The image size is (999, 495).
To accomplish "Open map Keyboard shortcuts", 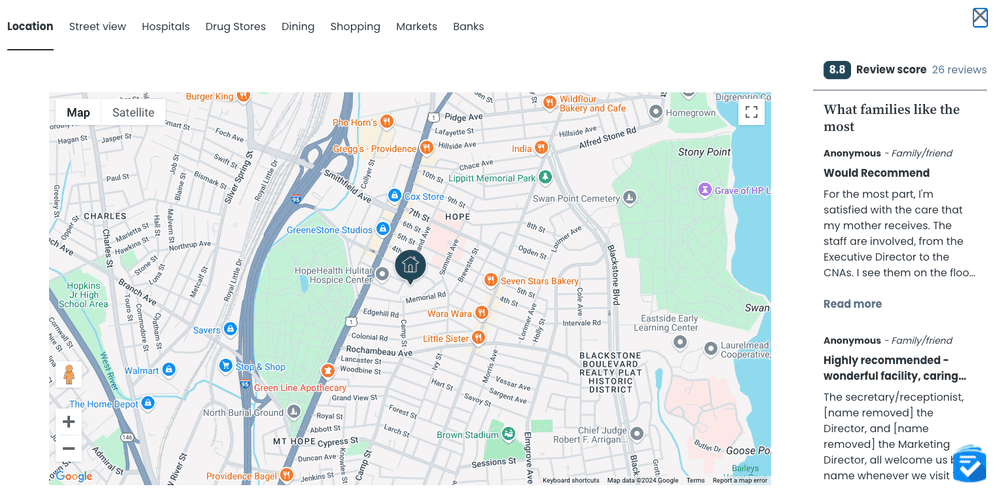I will [571, 480].
